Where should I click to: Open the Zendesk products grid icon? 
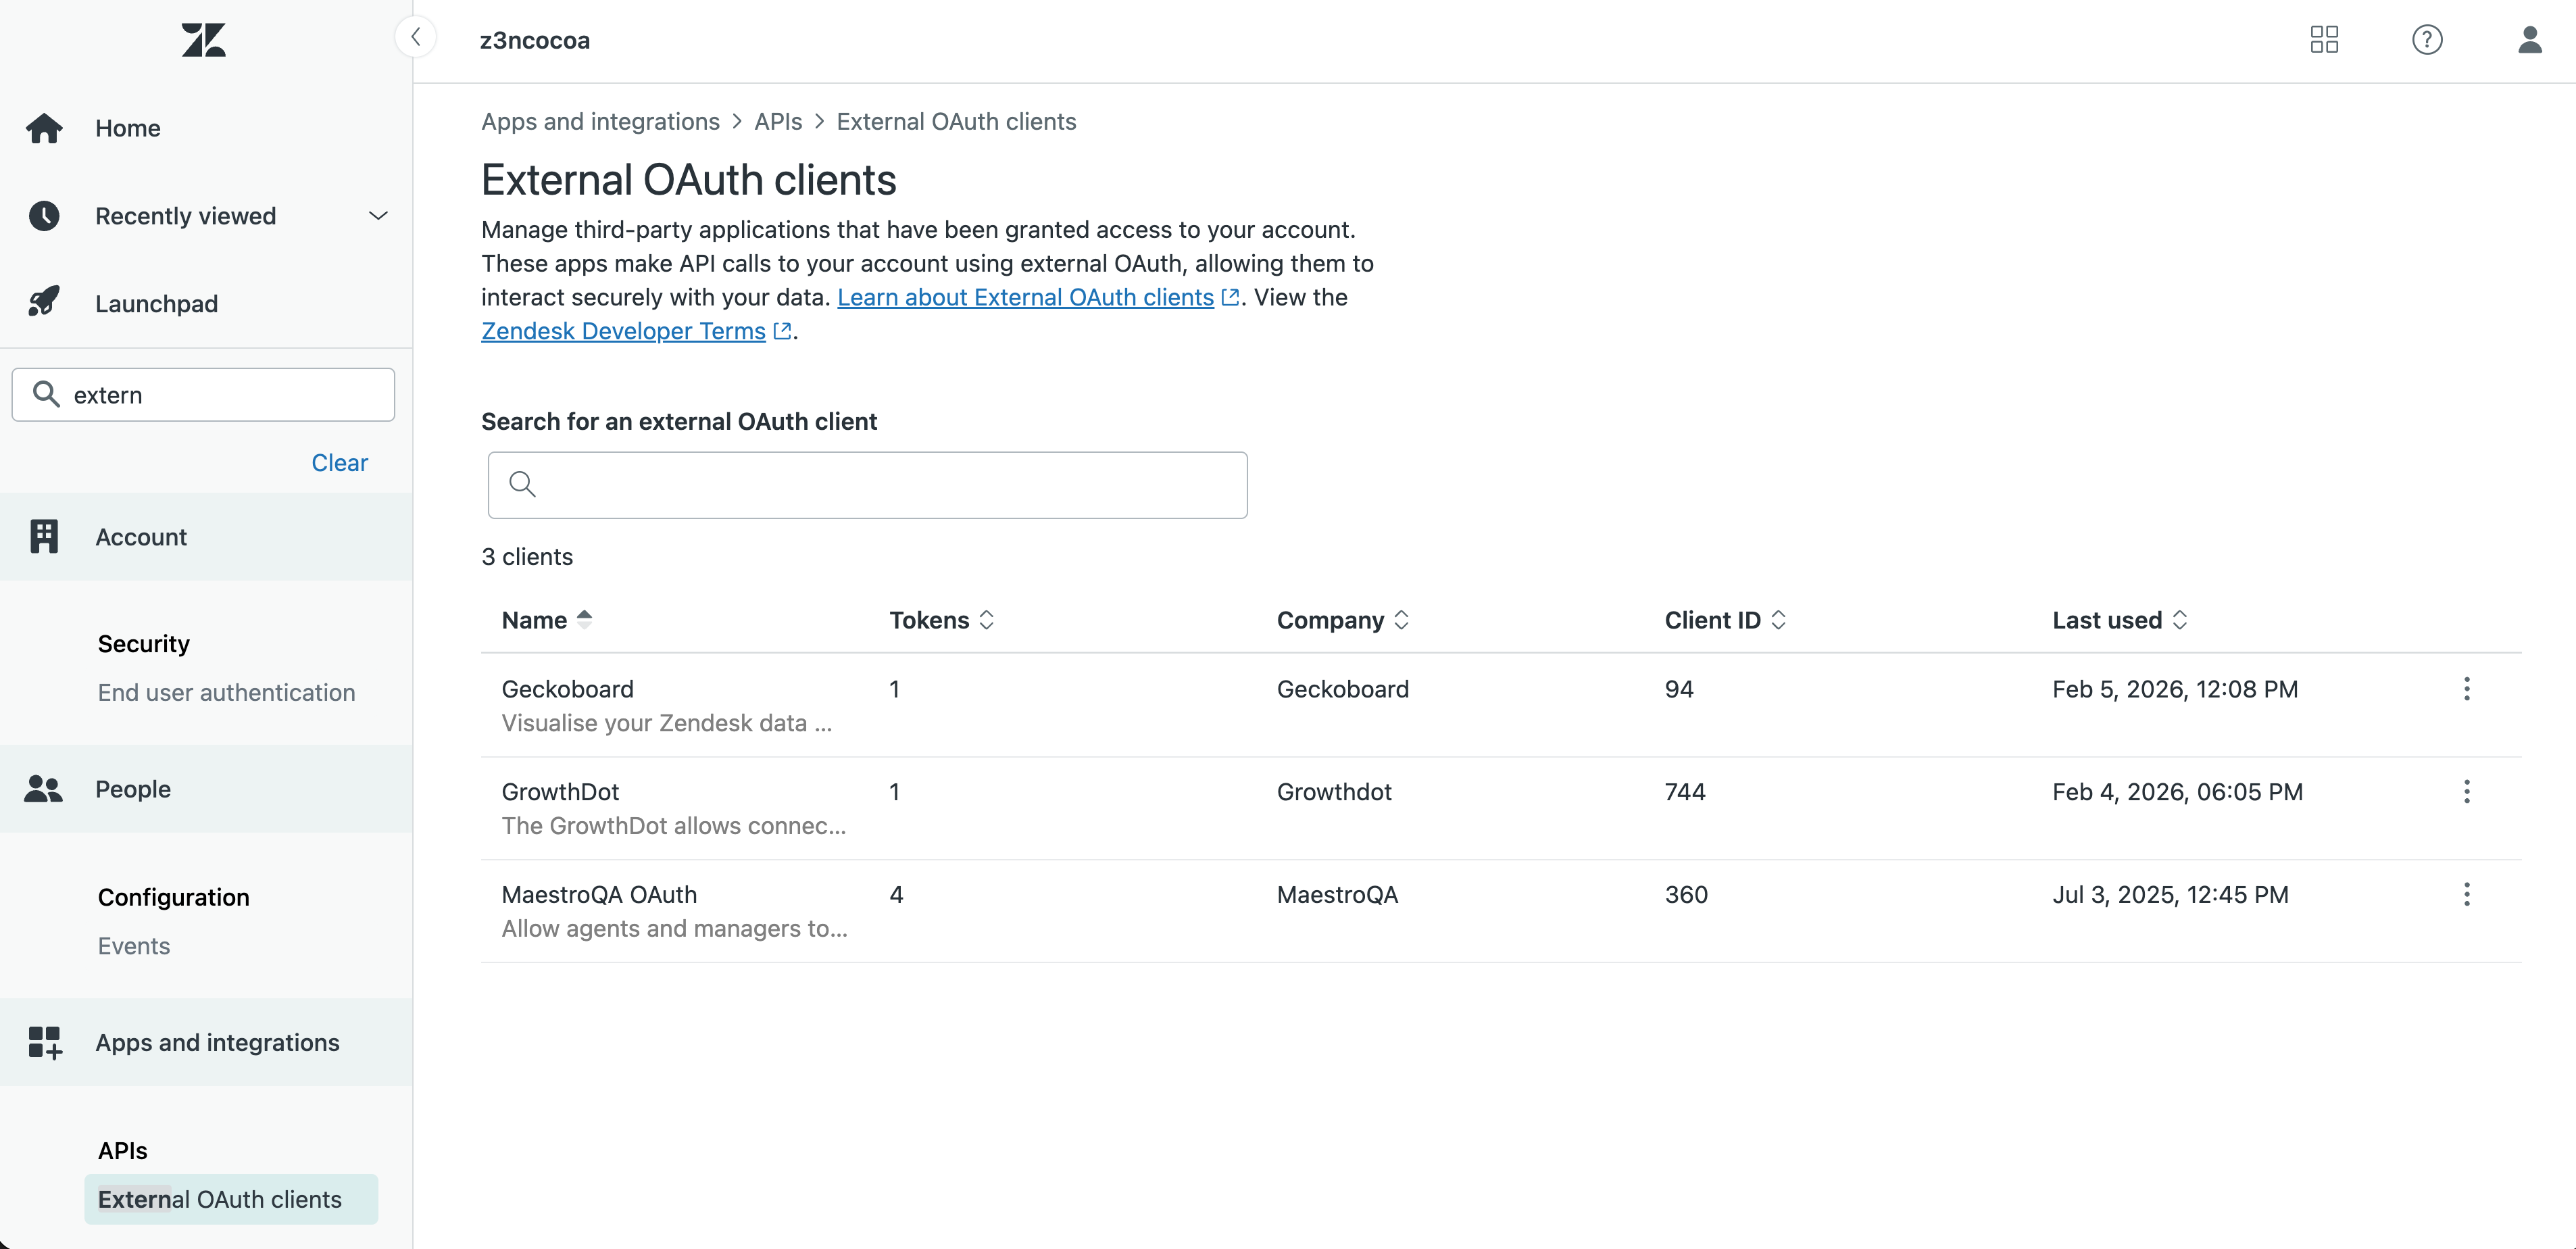tap(2324, 40)
